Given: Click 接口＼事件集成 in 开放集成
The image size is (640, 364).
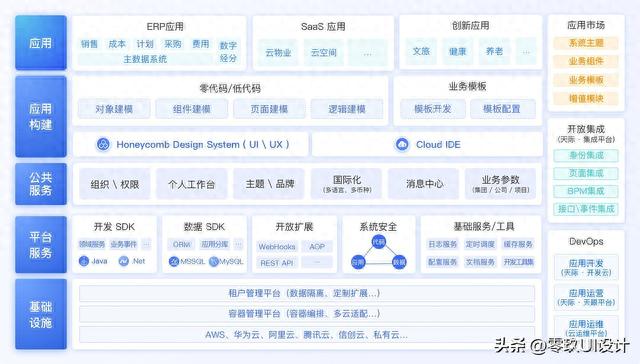Looking at the screenshot, I should click(x=586, y=209).
